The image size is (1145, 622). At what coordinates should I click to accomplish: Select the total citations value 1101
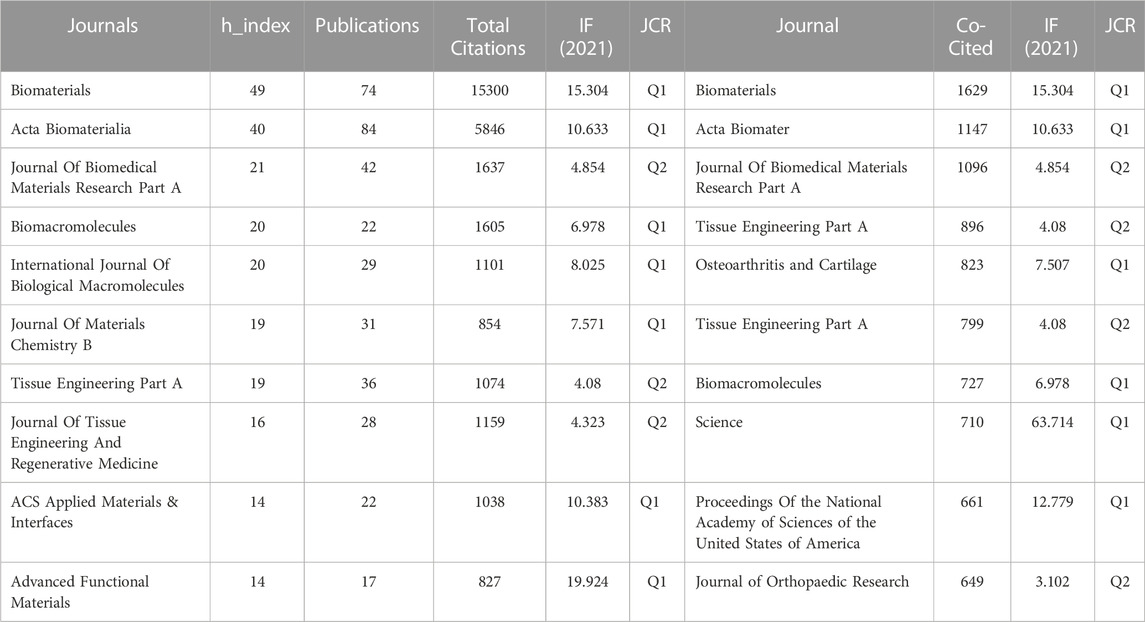489,265
